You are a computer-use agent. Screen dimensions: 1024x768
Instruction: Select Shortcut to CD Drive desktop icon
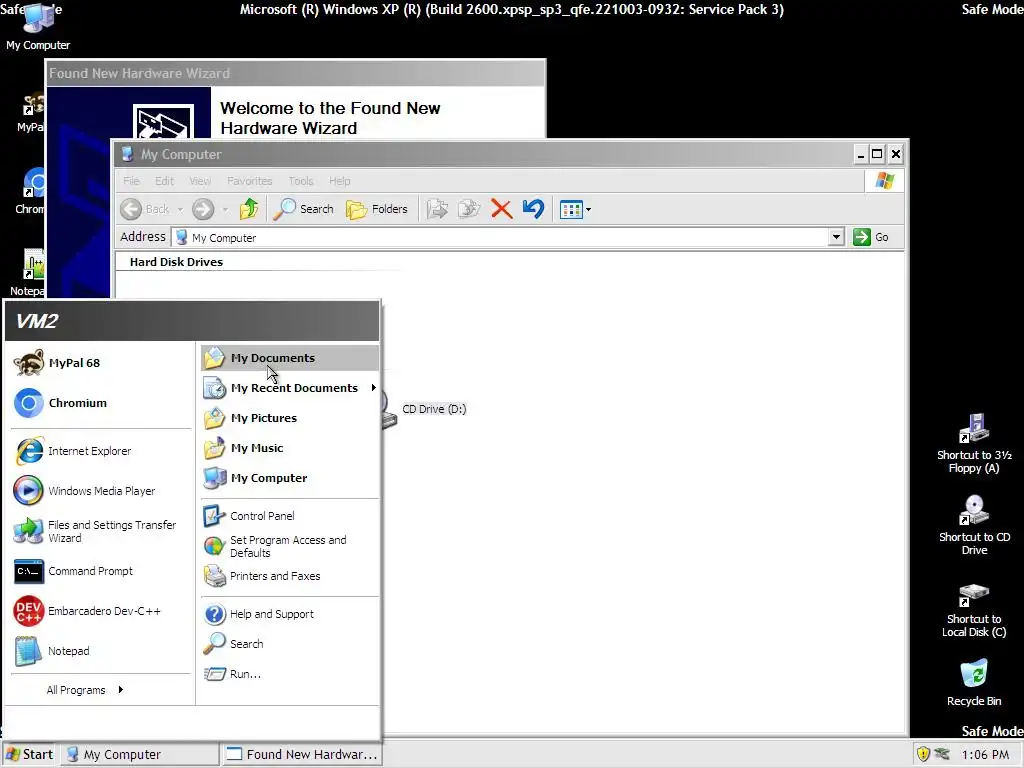tap(974, 525)
